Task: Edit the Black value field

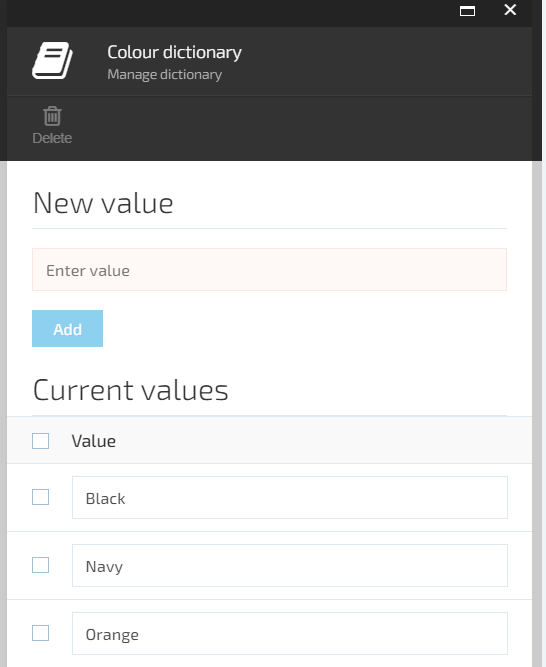Action: [290, 498]
